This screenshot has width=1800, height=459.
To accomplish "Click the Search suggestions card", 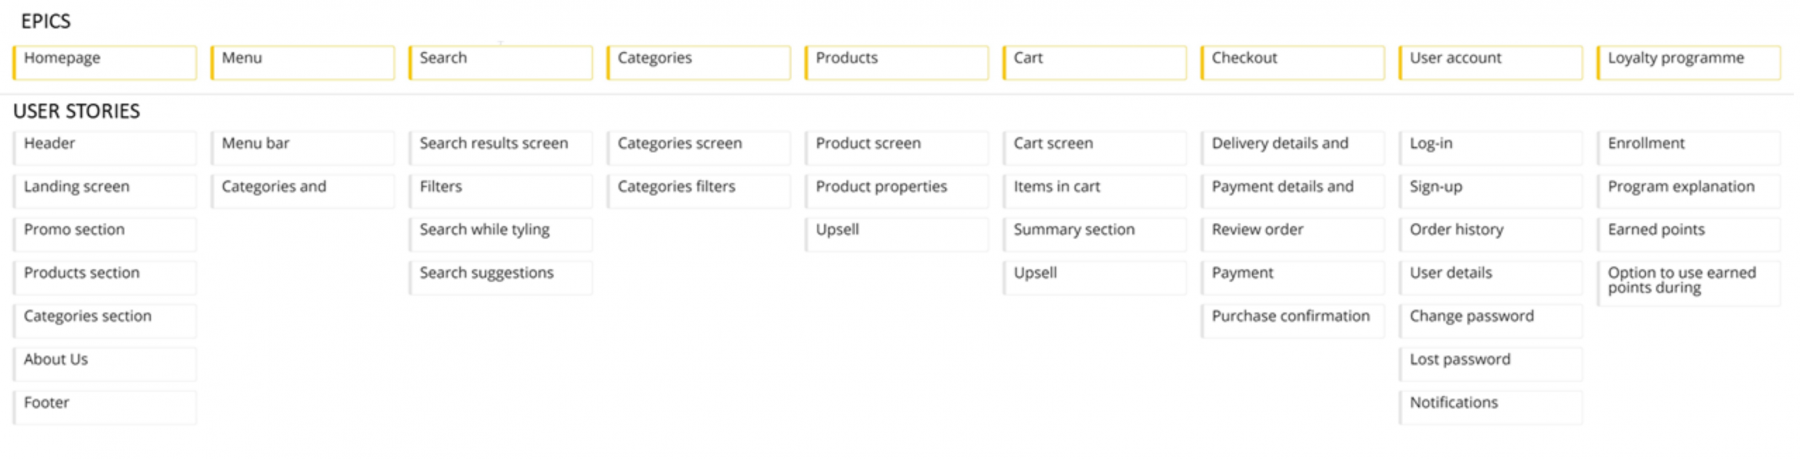I will (500, 275).
